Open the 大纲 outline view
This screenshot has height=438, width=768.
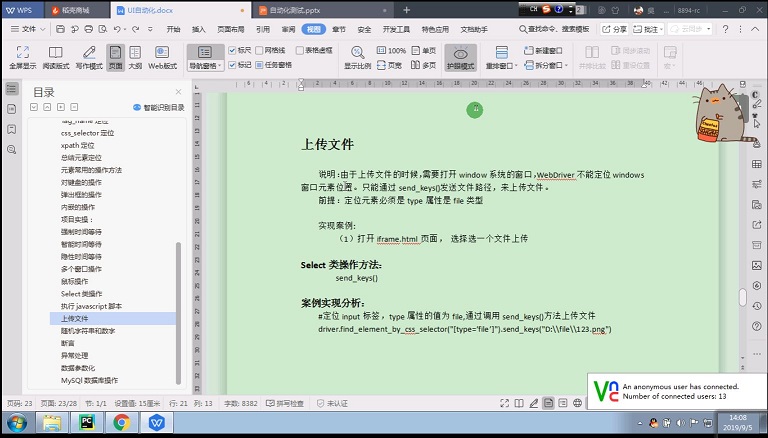tap(135, 57)
